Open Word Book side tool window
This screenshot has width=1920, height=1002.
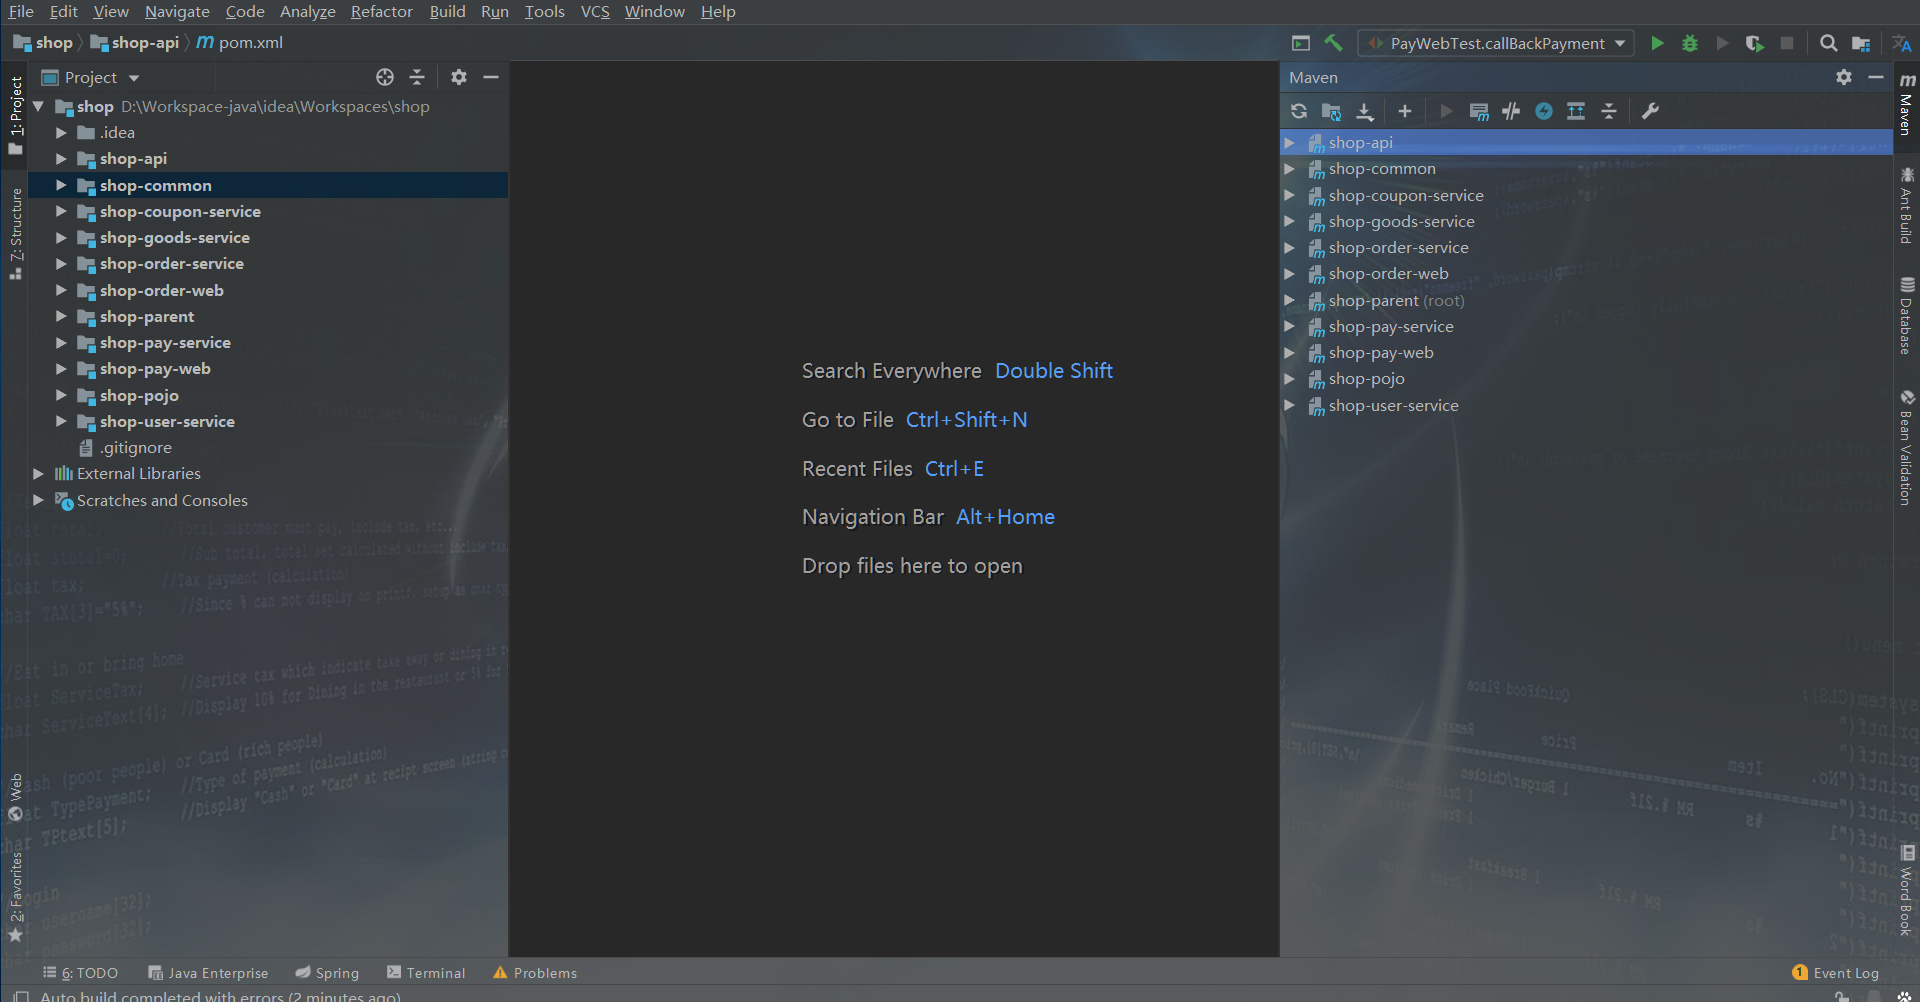coord(1907,891)
